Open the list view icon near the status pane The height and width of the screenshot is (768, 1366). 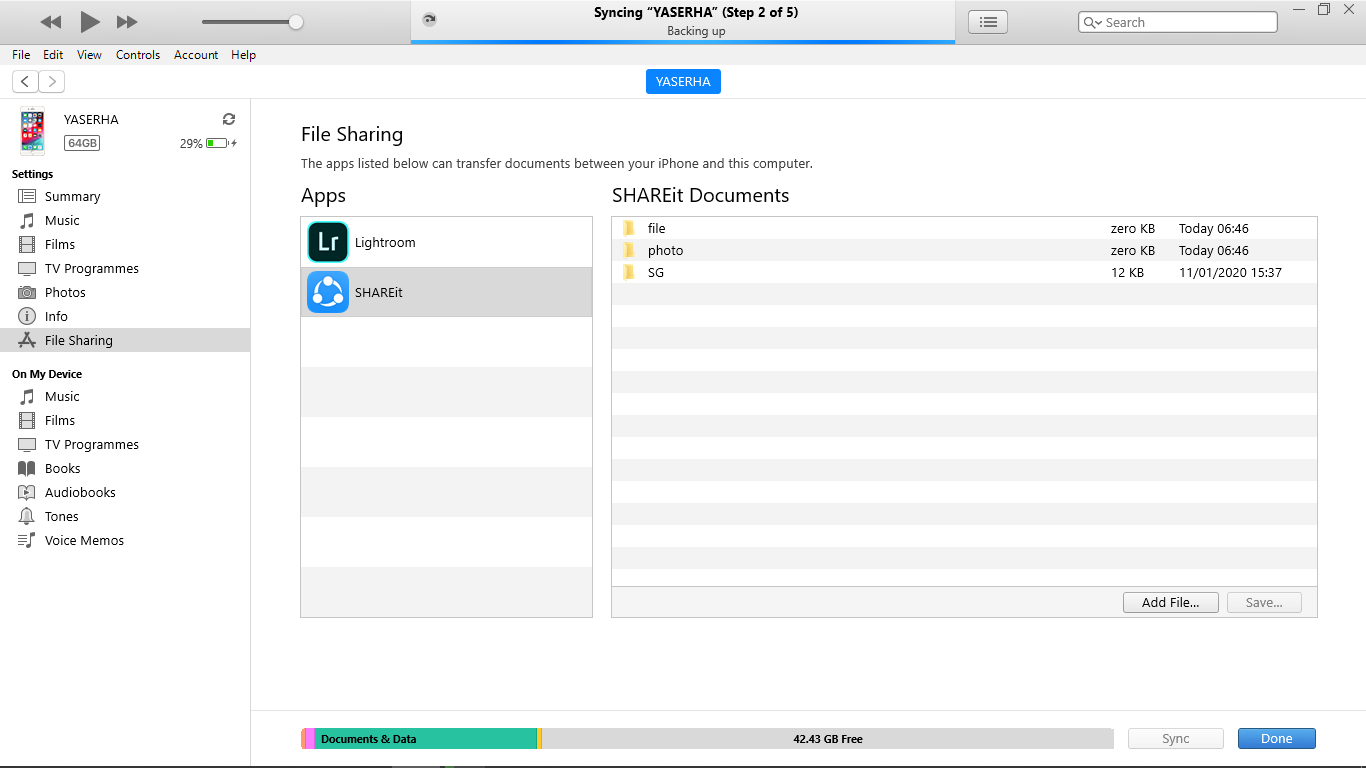[987, 21]
